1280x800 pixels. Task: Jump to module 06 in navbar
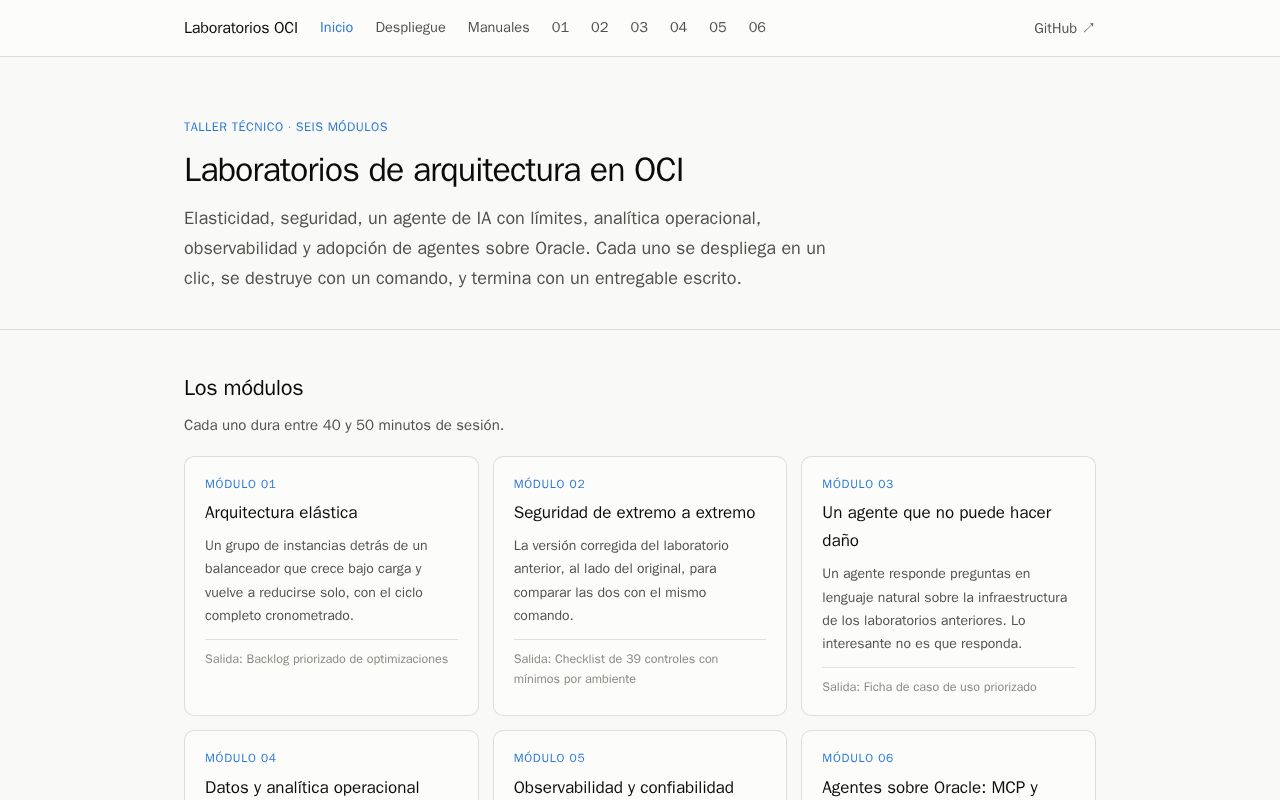(757, 27)
